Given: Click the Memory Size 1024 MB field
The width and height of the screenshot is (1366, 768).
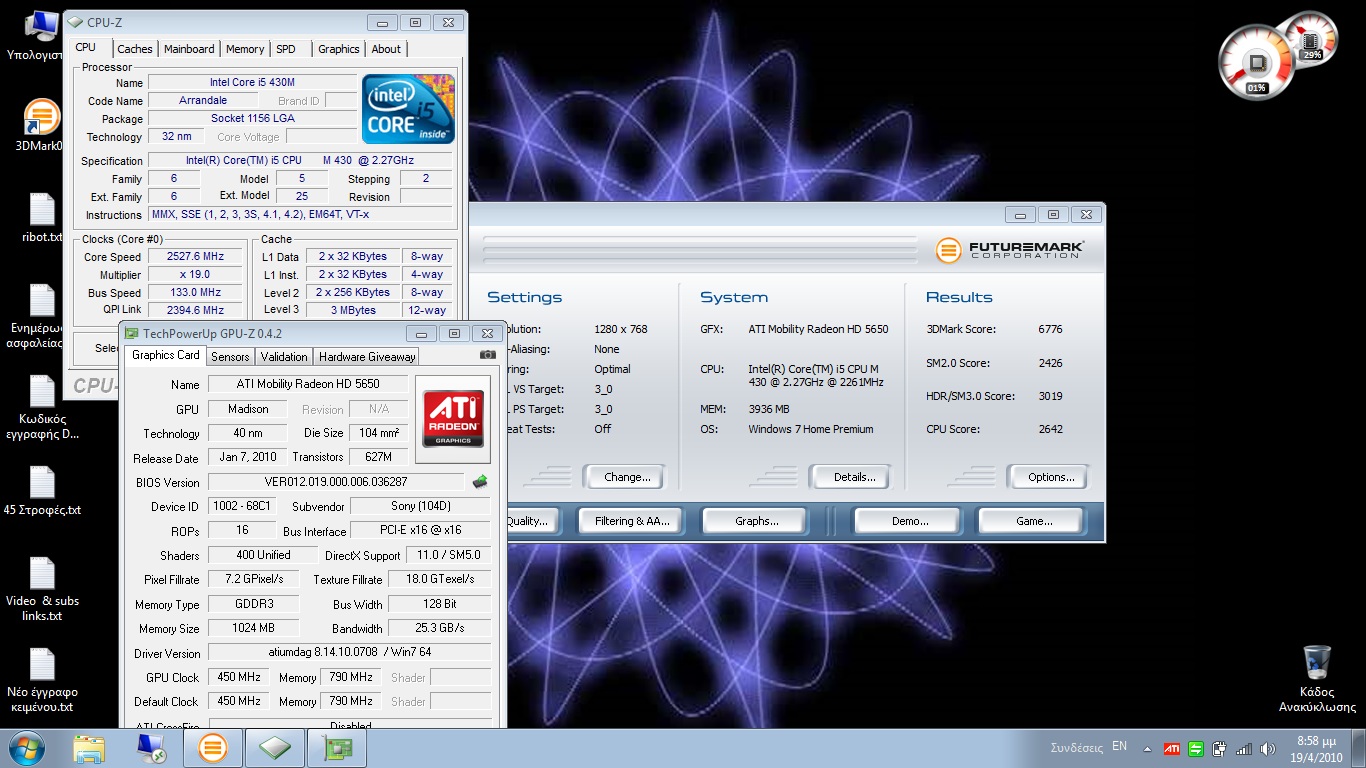Looking at the screenshot, I should click(253, 628).
